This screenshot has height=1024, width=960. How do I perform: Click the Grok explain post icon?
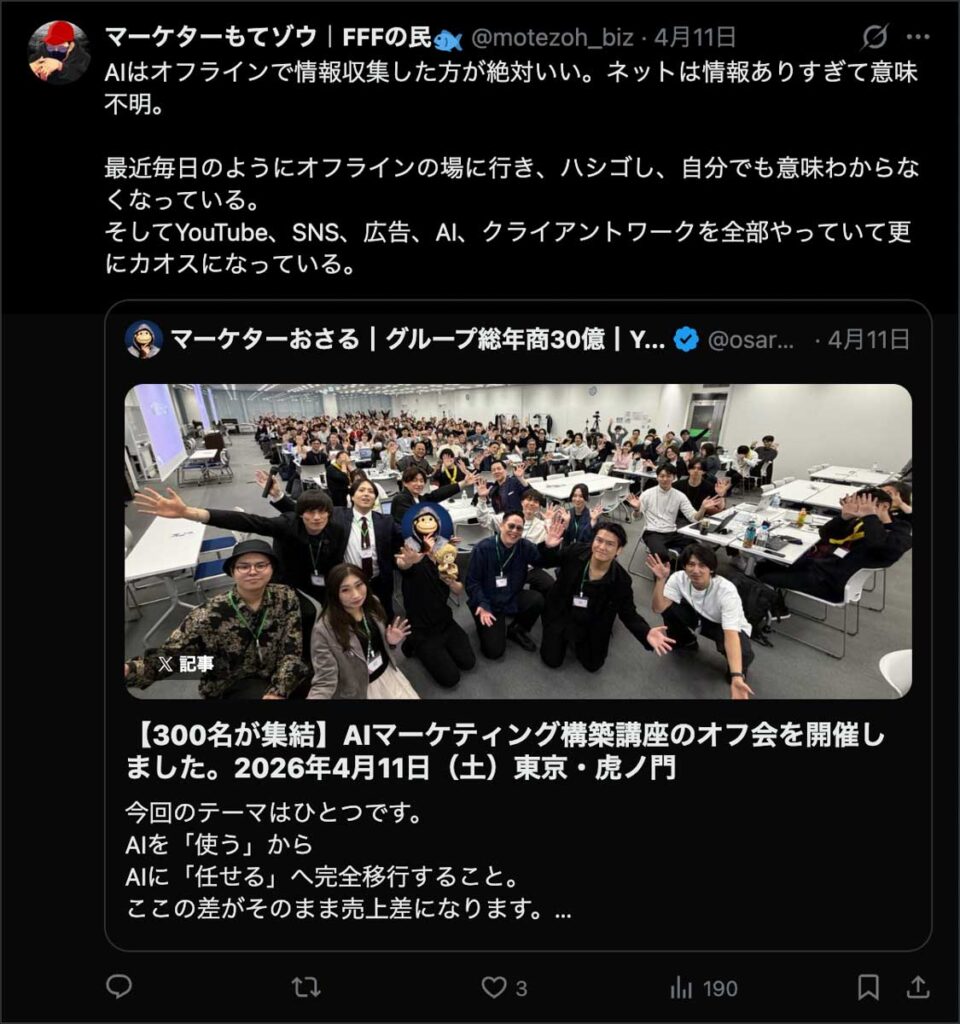click(x=874, y=37)
